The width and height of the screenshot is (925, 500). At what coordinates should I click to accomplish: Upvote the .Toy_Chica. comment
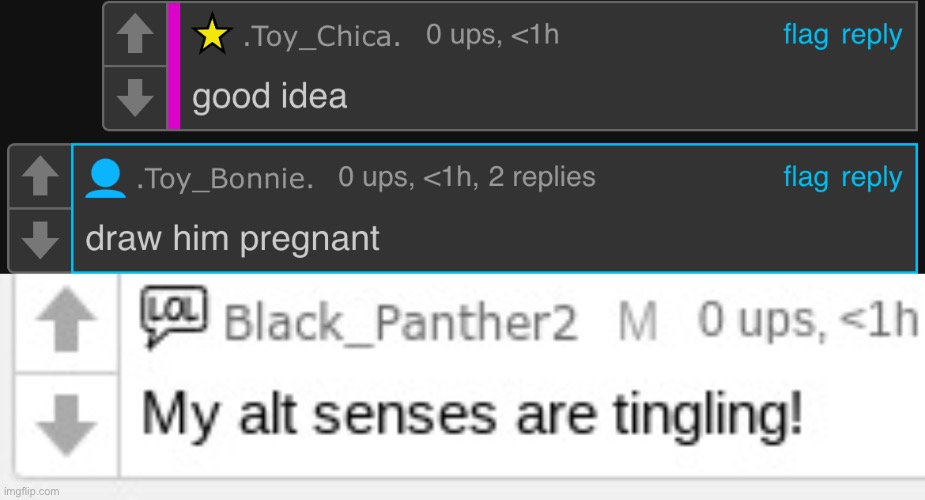click(x=135, y=37)
